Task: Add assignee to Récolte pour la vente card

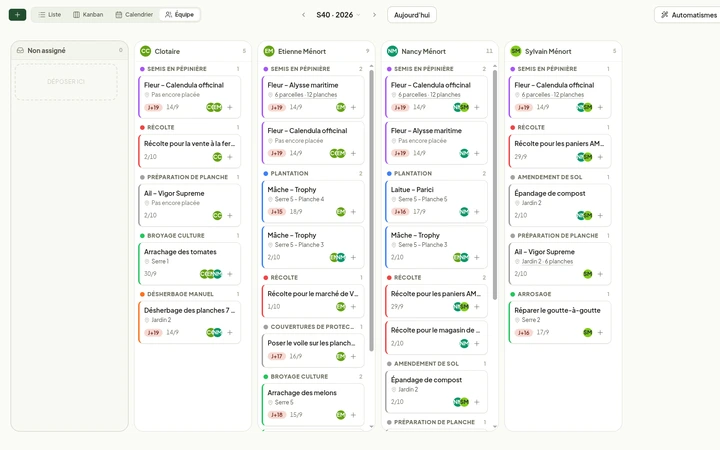Action: [230, 157]
